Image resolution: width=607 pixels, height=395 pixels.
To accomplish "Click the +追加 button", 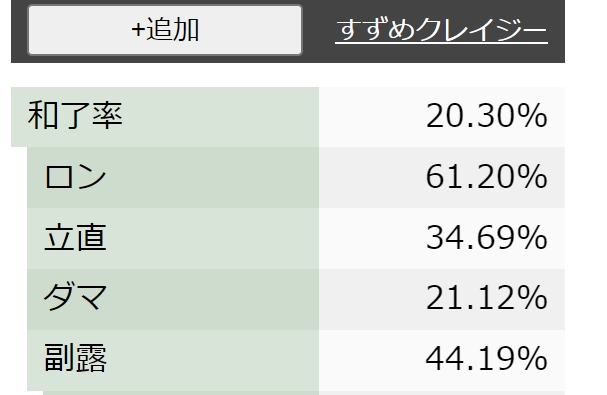I will (x=165, y=30).
